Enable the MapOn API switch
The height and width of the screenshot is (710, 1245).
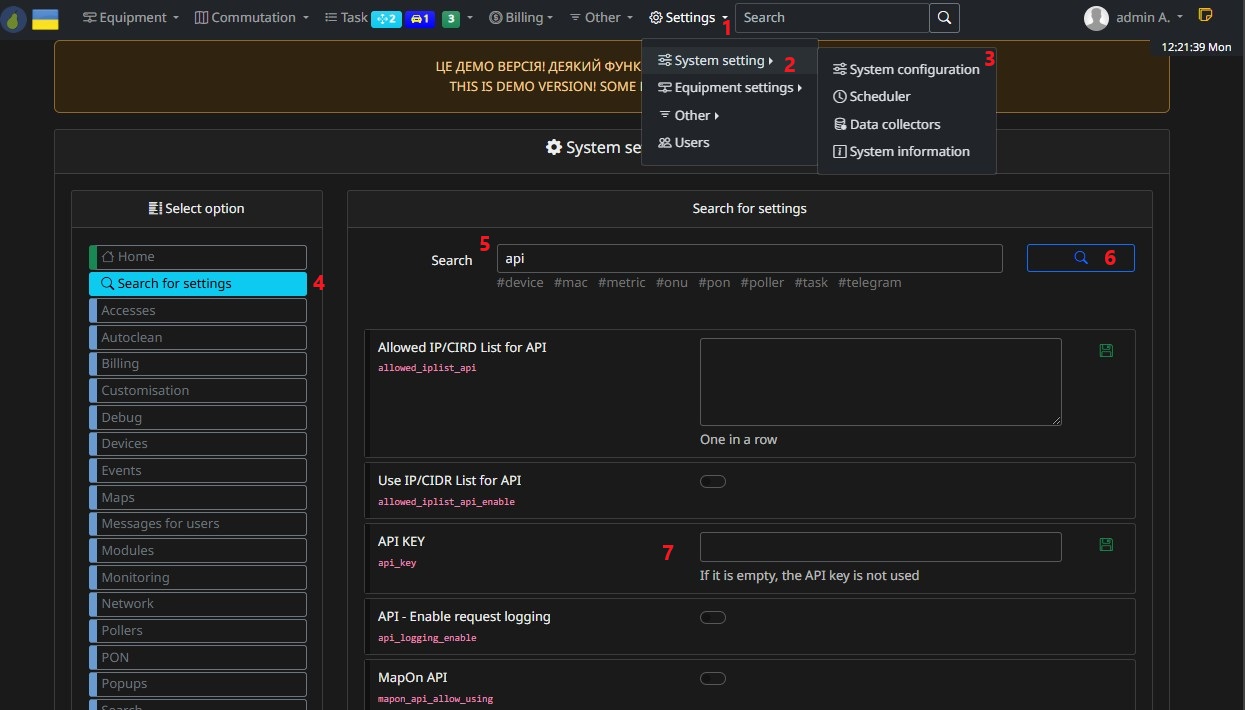713,678
